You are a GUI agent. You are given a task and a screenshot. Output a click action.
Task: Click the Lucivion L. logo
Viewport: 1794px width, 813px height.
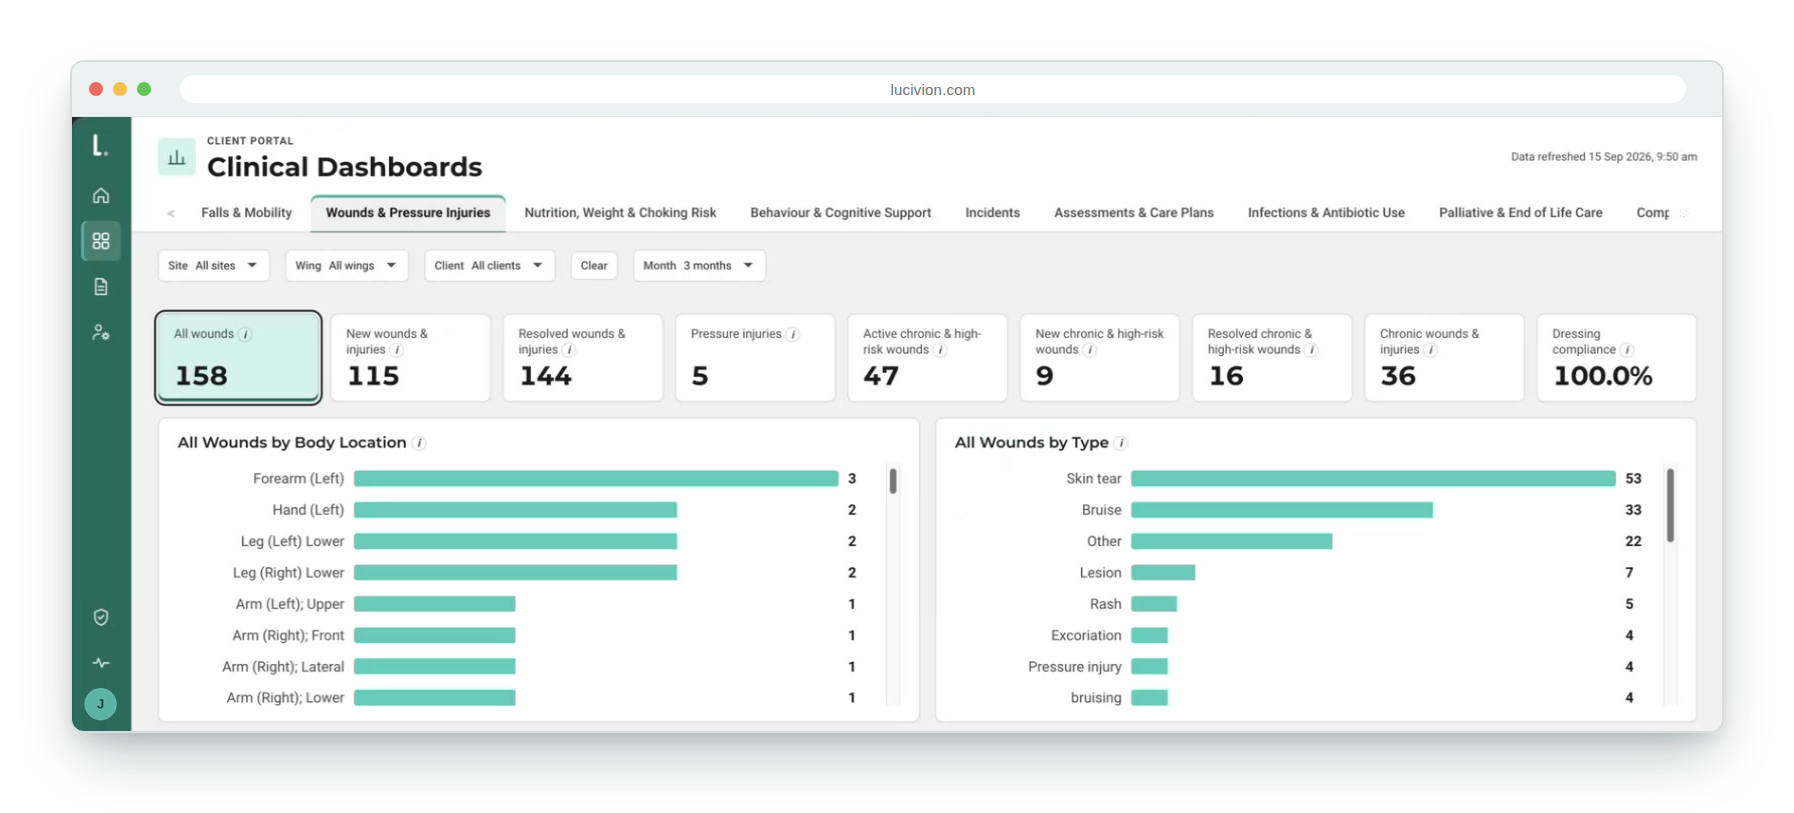[100, 146]
